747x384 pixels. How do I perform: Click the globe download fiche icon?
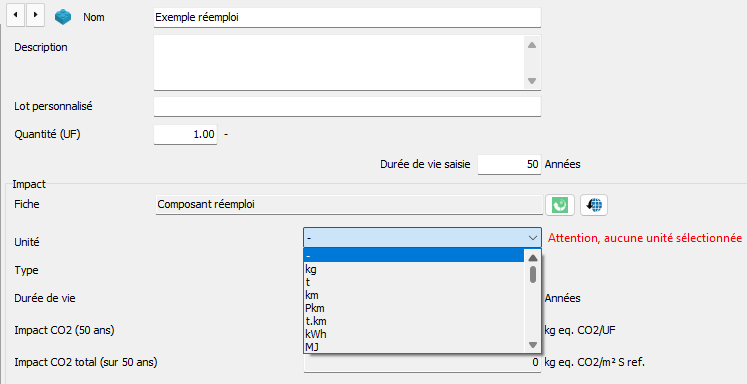594,205
